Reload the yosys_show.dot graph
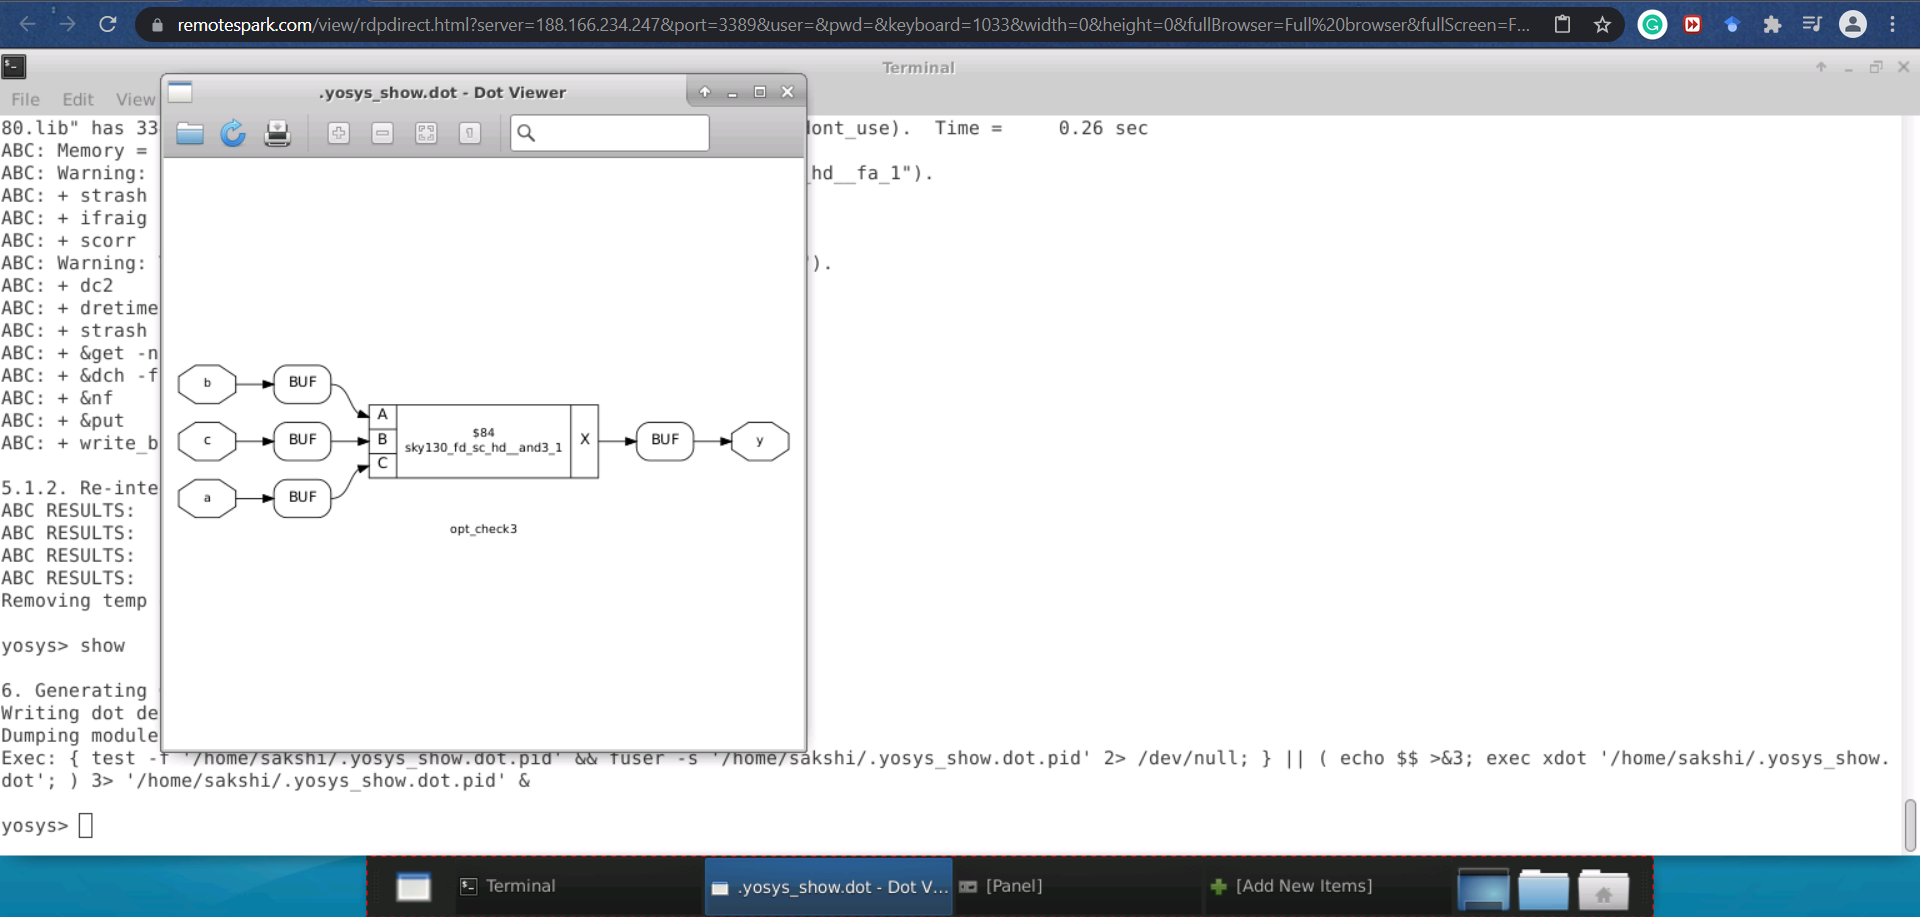The image size is (1920, 917). [233, 133]
